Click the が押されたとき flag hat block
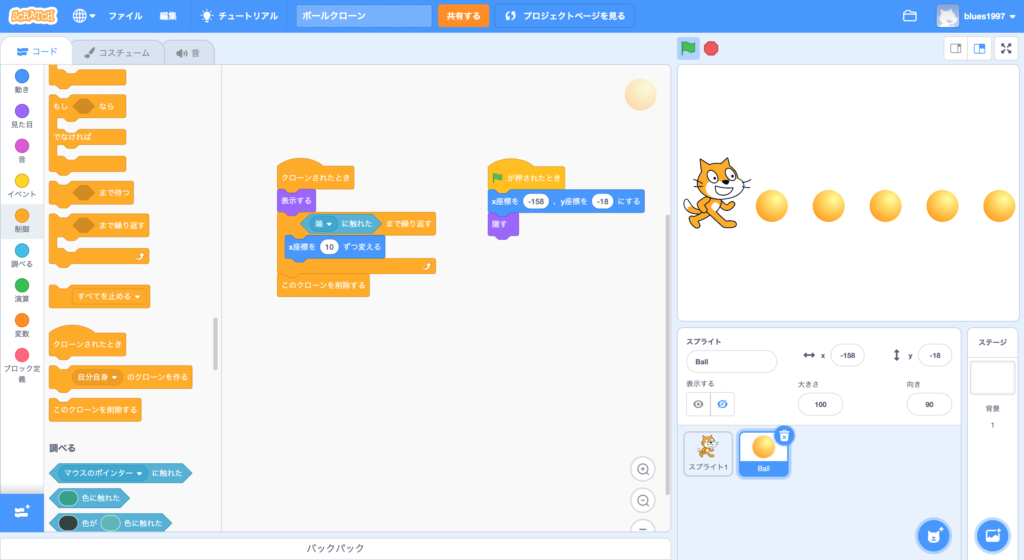The height and width of the screenshot is (560, 1024). click(x=526, y=176)
